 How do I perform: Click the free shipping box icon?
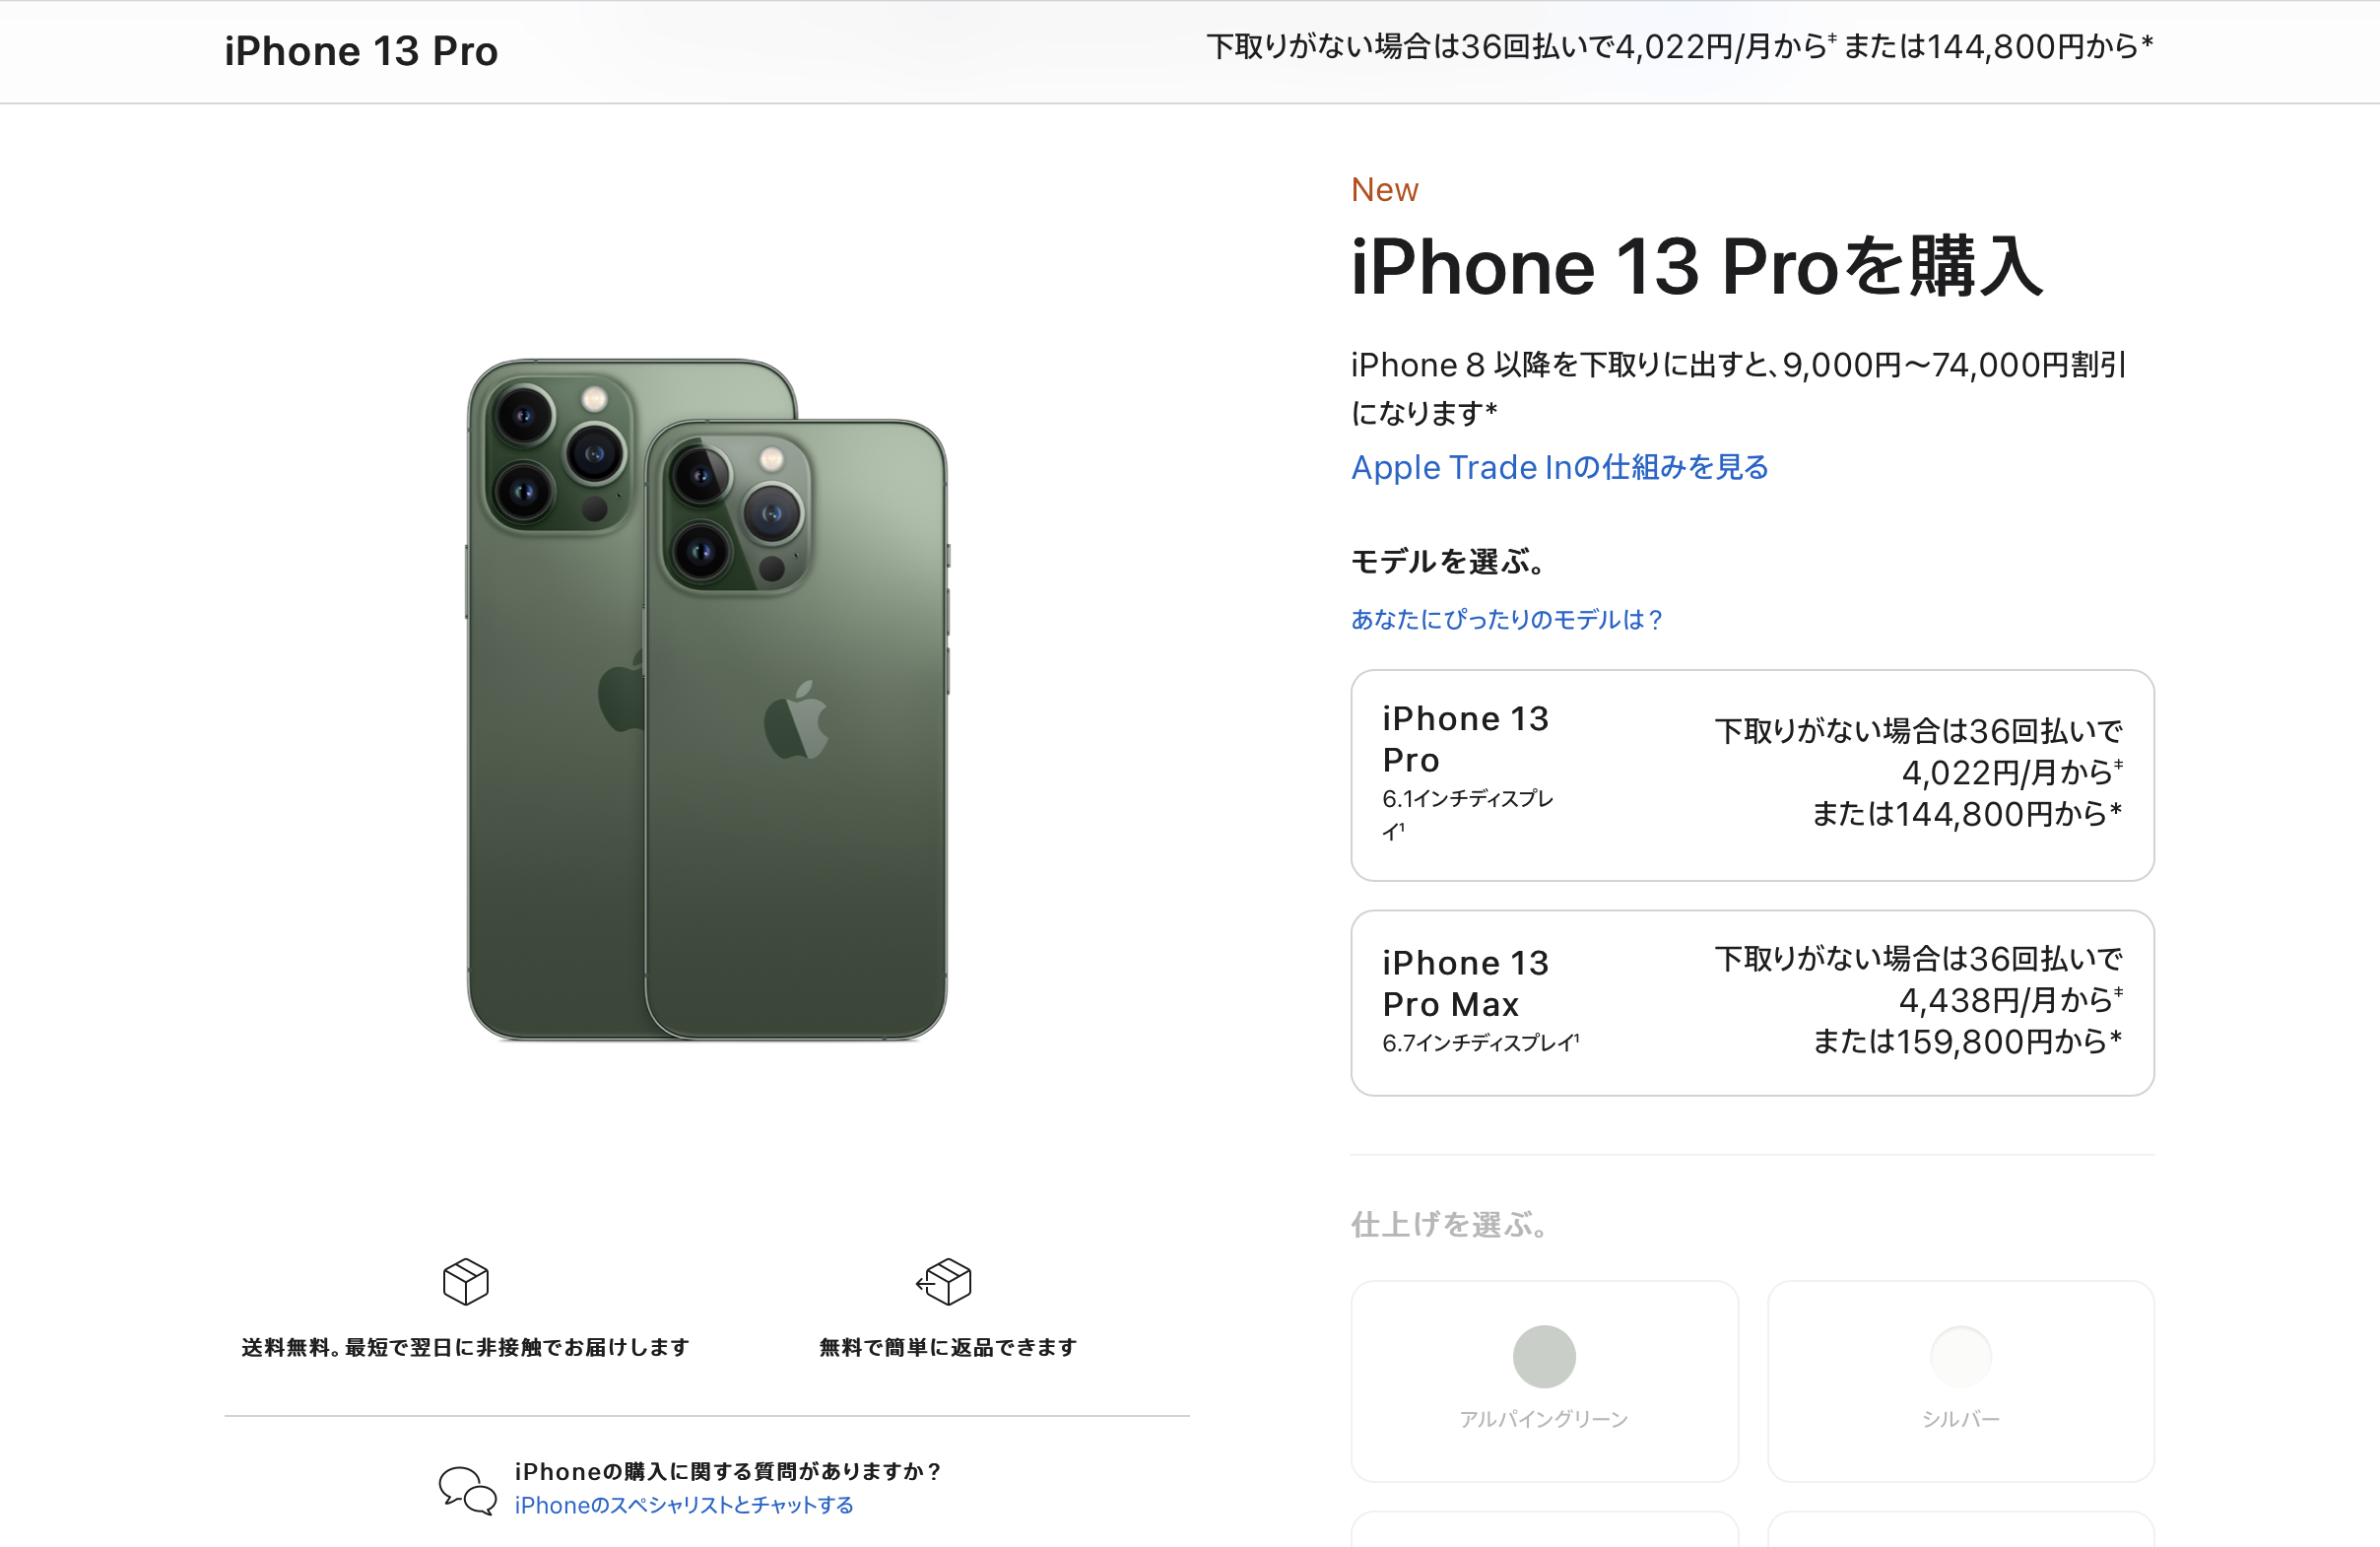466,1281
